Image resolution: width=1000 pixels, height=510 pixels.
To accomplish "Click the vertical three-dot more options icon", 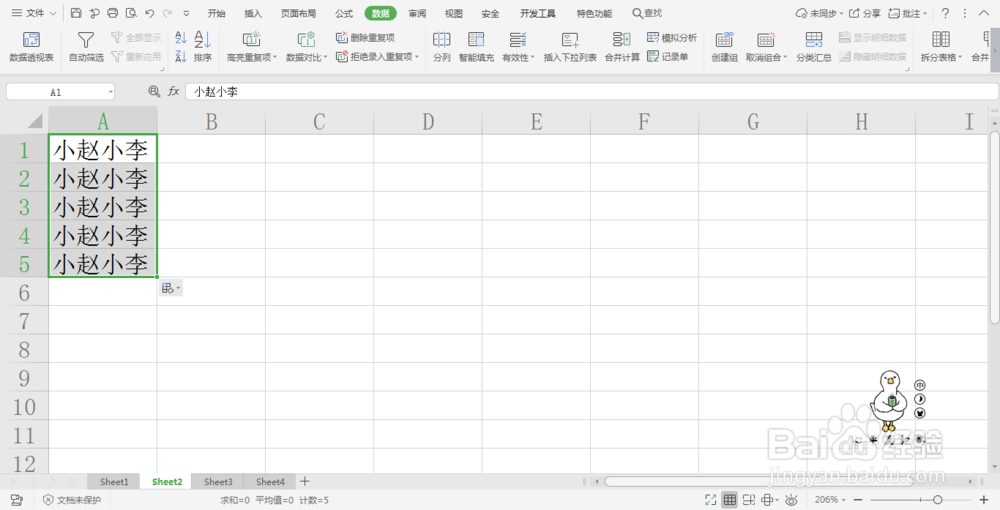I will [965, 13].
